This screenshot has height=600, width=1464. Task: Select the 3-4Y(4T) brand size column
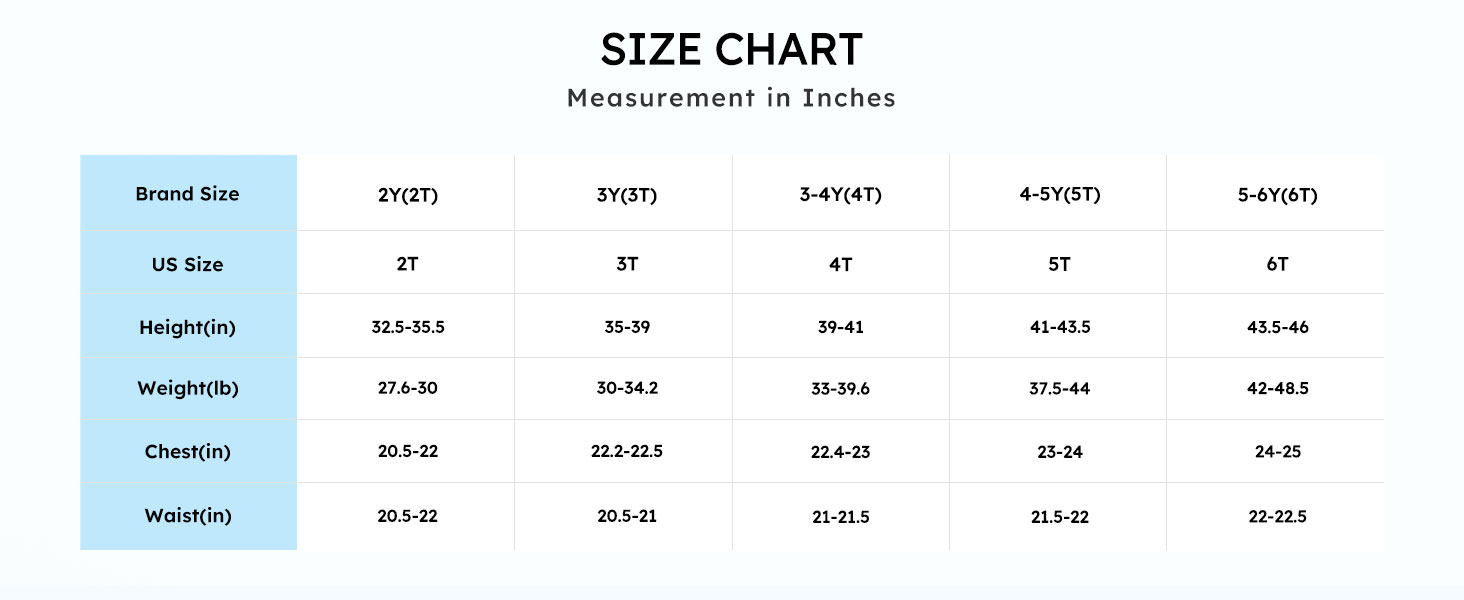(x=840, y=195)
